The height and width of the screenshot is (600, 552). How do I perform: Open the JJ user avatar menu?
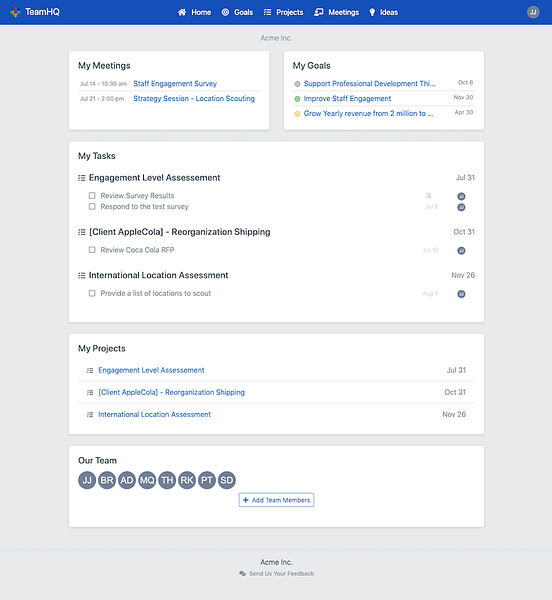pyautogui.click(x=533, y=12)
